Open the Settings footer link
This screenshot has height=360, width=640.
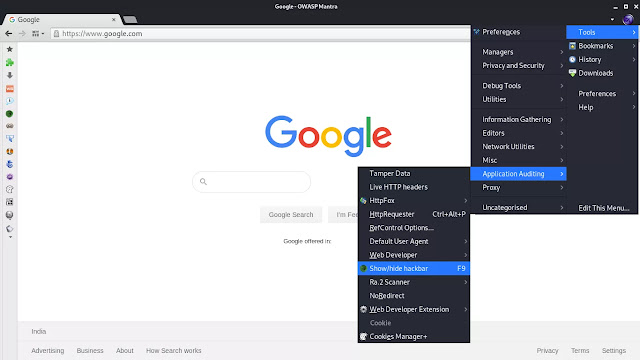click(x=613, y=351)
